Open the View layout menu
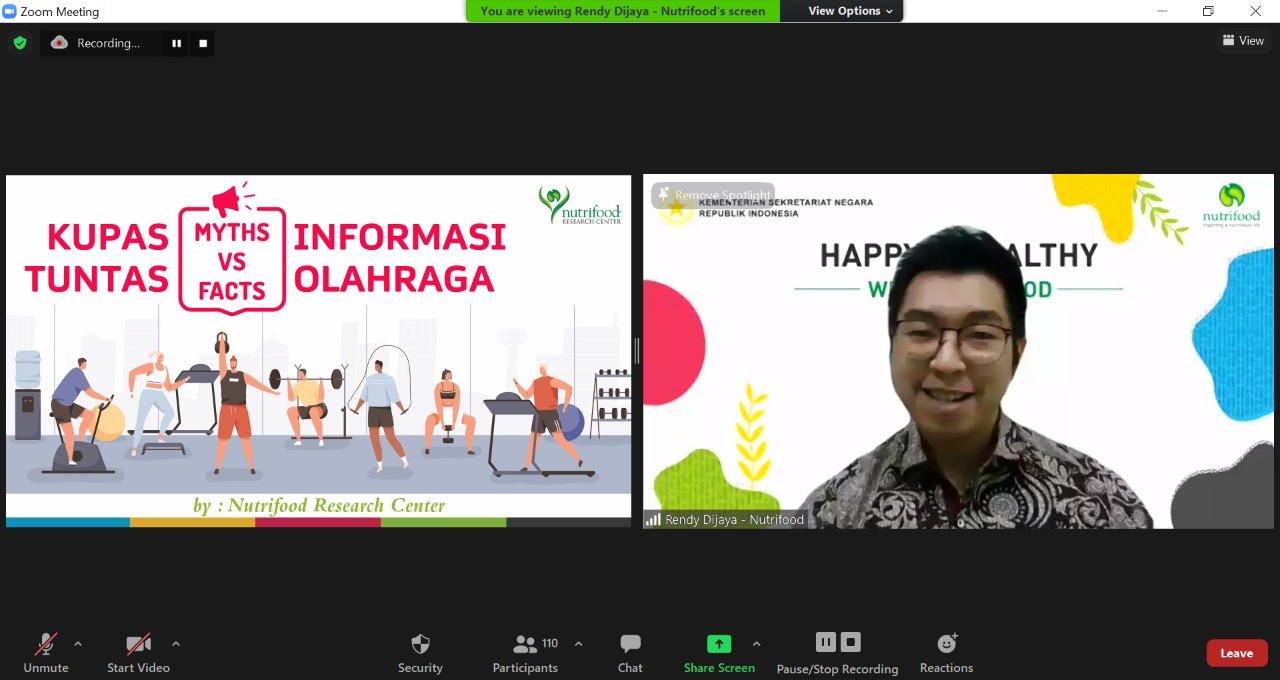This screenshot has height=680, width=1280. pos(1243,41)
